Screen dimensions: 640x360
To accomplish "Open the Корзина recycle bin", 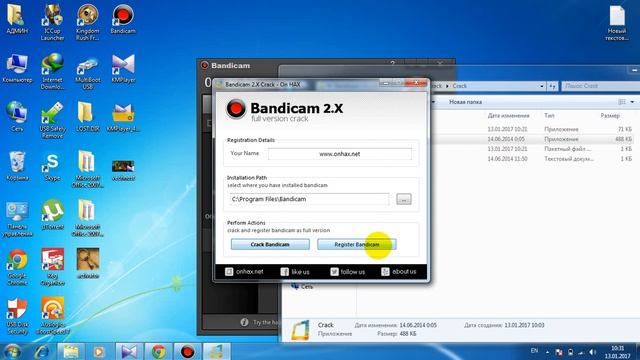I will [x=17, y=166].
